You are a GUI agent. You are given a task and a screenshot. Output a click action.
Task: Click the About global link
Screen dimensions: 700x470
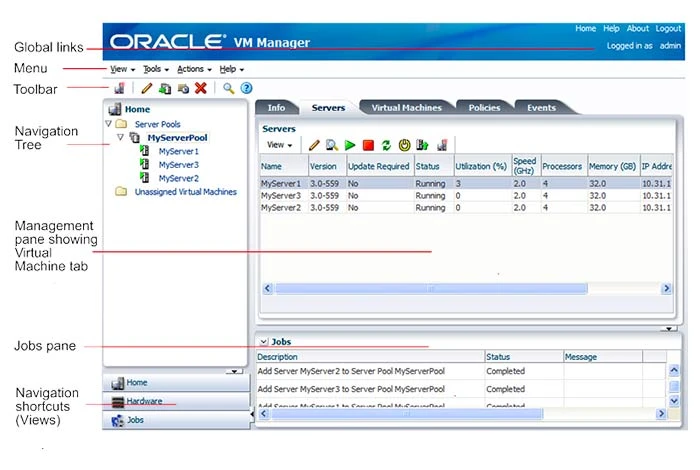tap(638, 29)
